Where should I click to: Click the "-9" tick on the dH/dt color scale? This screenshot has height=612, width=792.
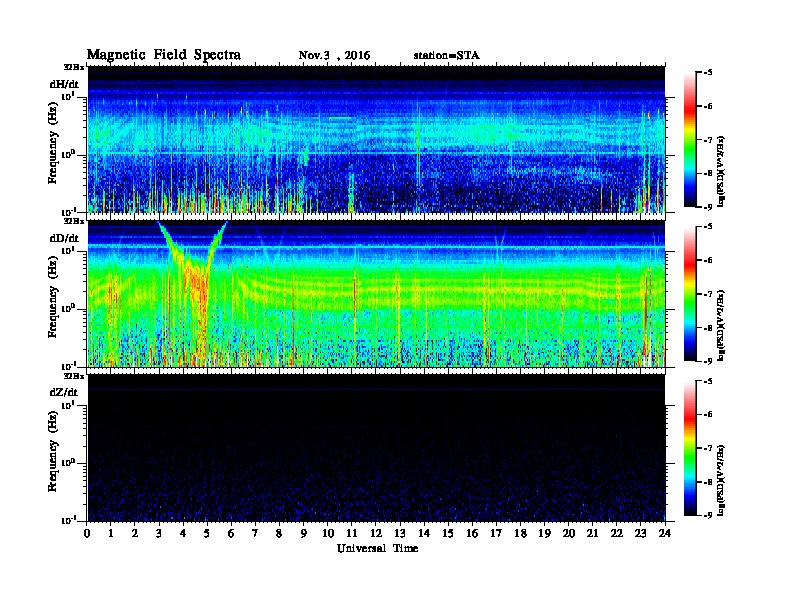[x=708, y=207]
